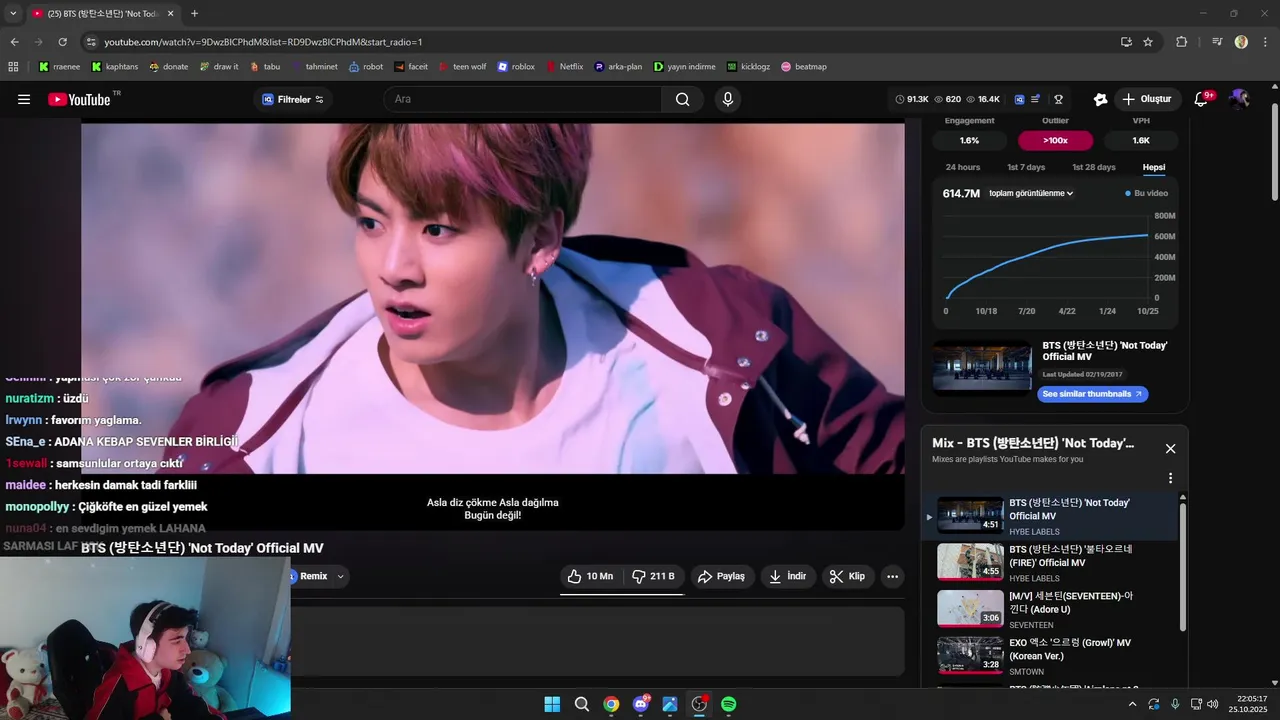The height and width of the screenshot is (720, 1280).
Task: Click the 1.6% Engagement value
Action: [x=969, y=141]
